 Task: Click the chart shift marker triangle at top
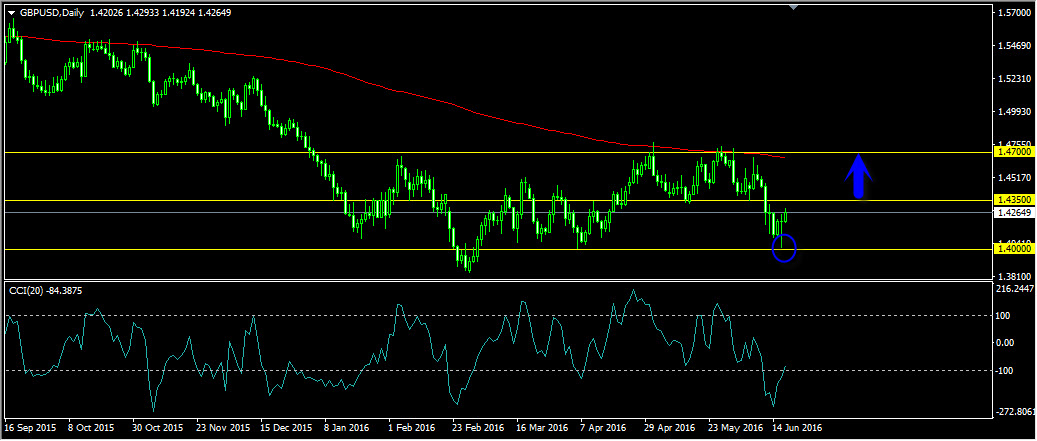point(794,7)
